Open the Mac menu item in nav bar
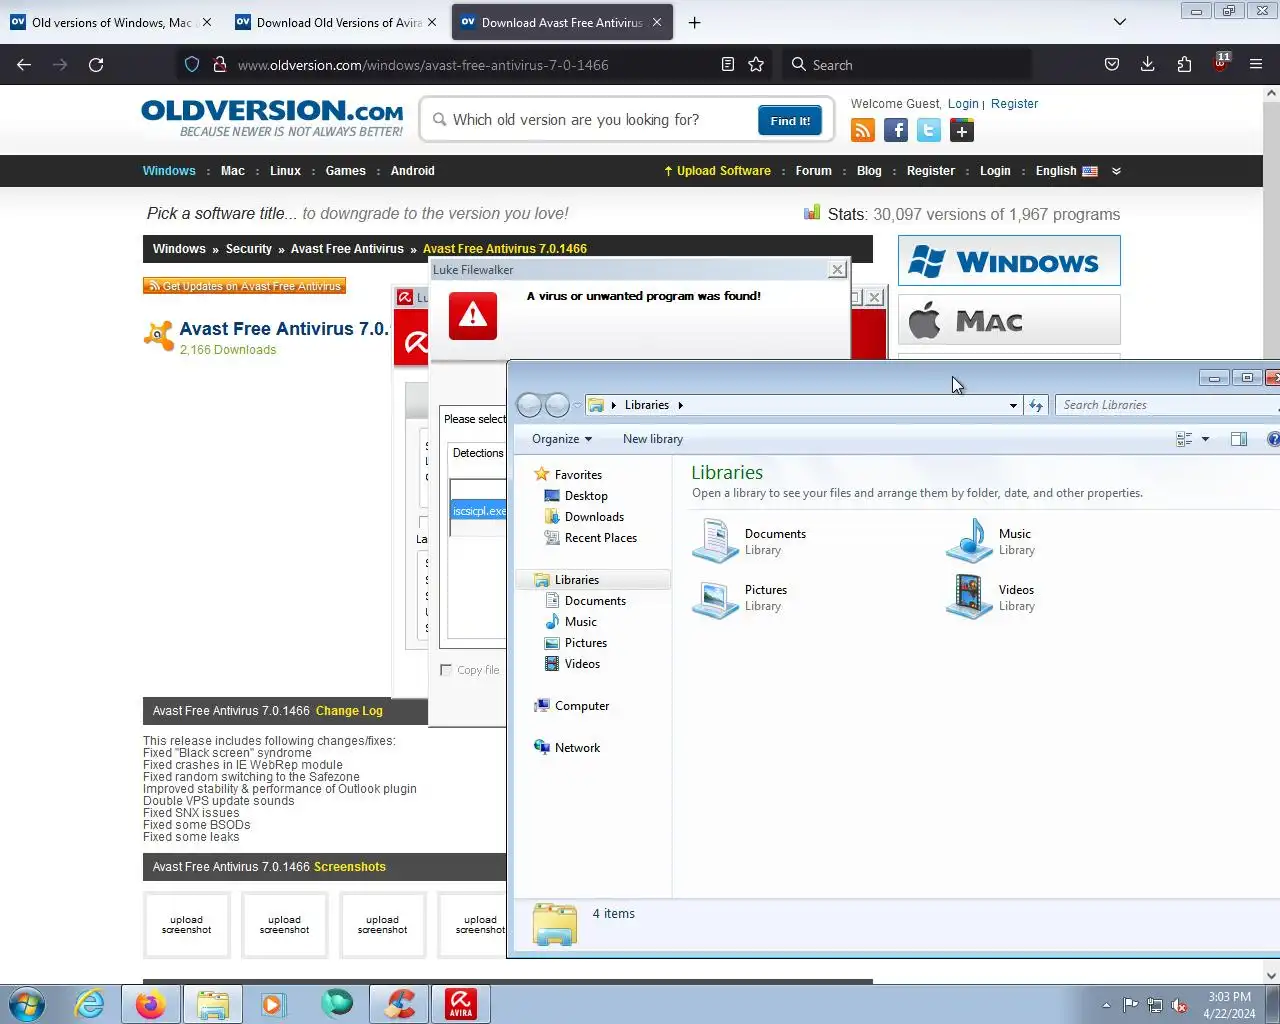This screenshot has height=1024, width=1280. [x=233, y=171]
